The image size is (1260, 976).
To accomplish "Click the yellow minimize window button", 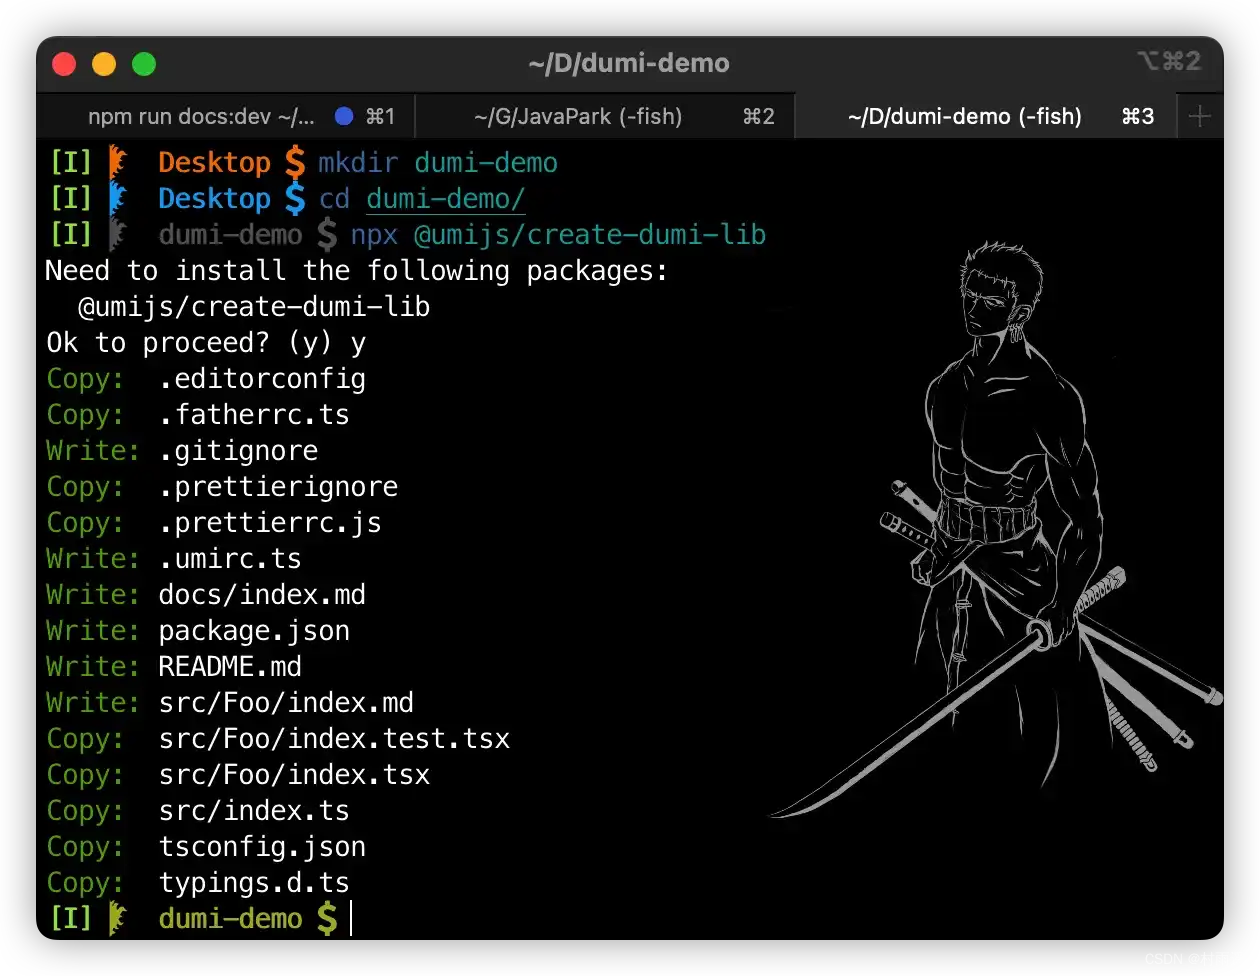I will tap(104, 64).
